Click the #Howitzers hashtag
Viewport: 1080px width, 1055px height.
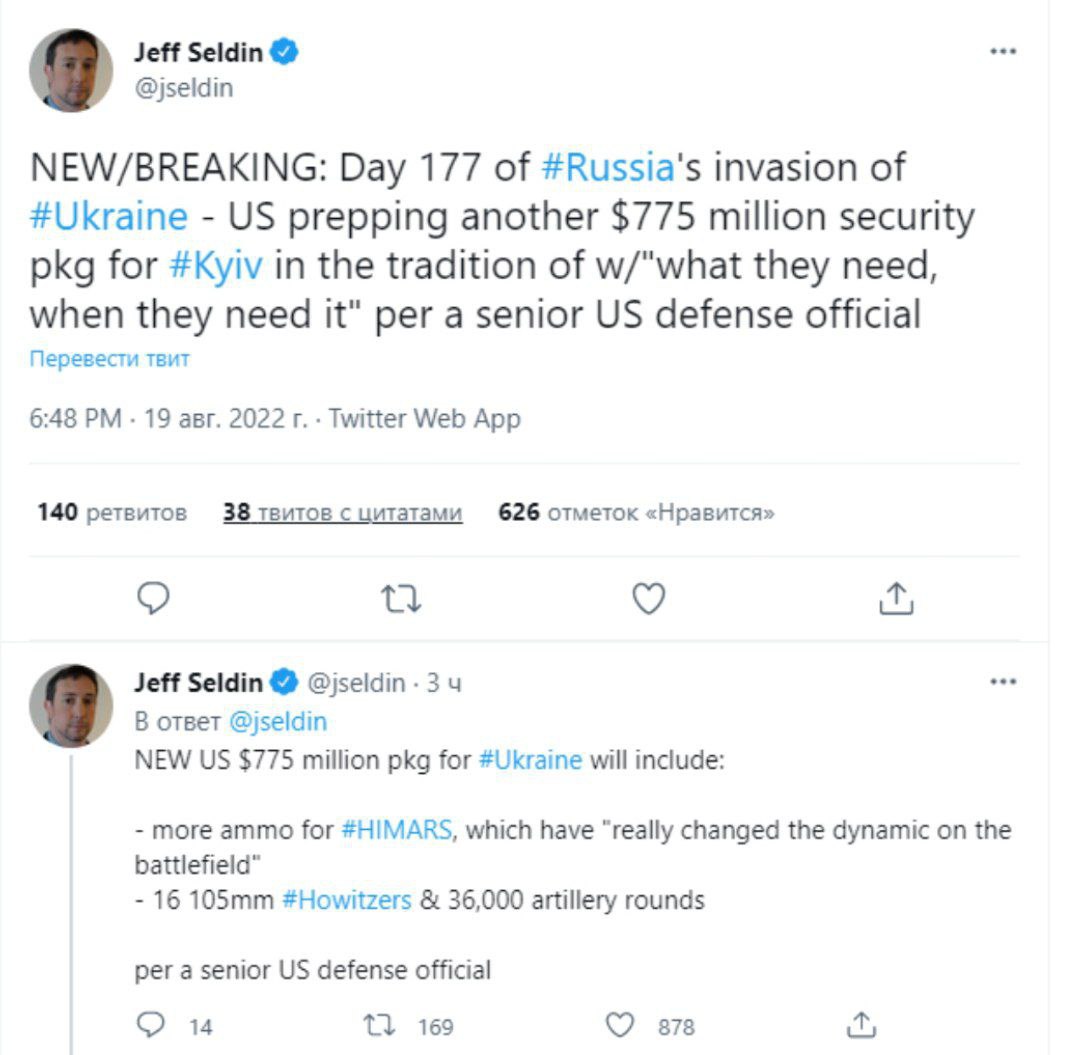346,900
